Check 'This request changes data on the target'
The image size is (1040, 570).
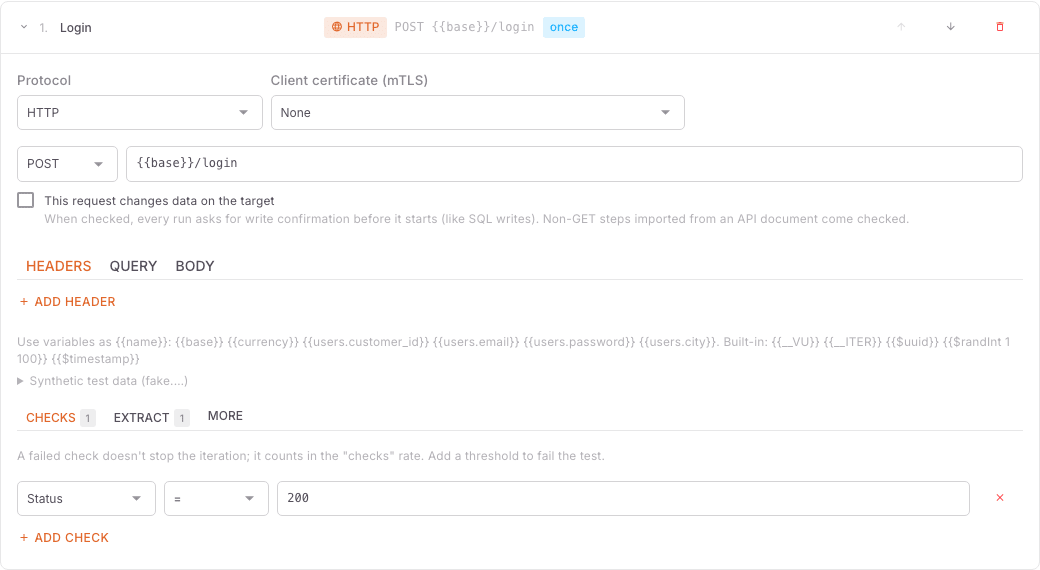(x=26, y=200)
